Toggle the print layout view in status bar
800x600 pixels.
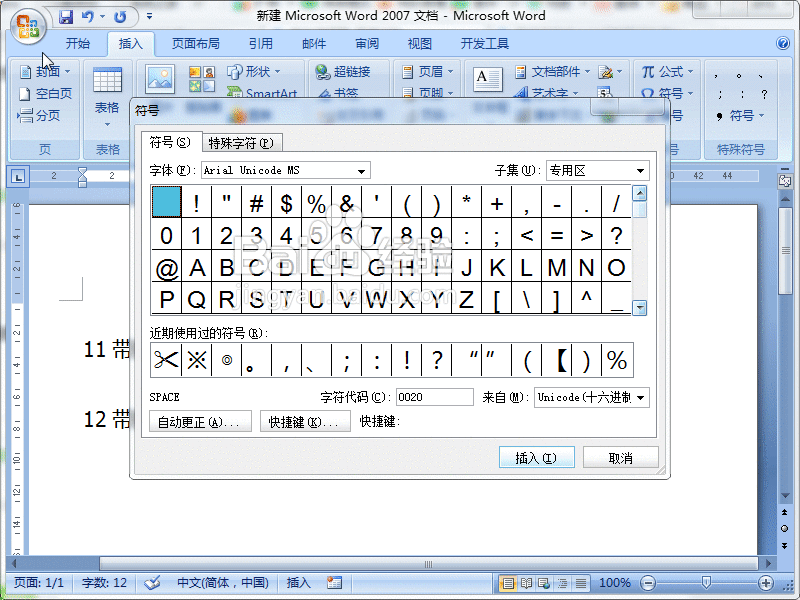pyautogui.click(x=510, y=583)
